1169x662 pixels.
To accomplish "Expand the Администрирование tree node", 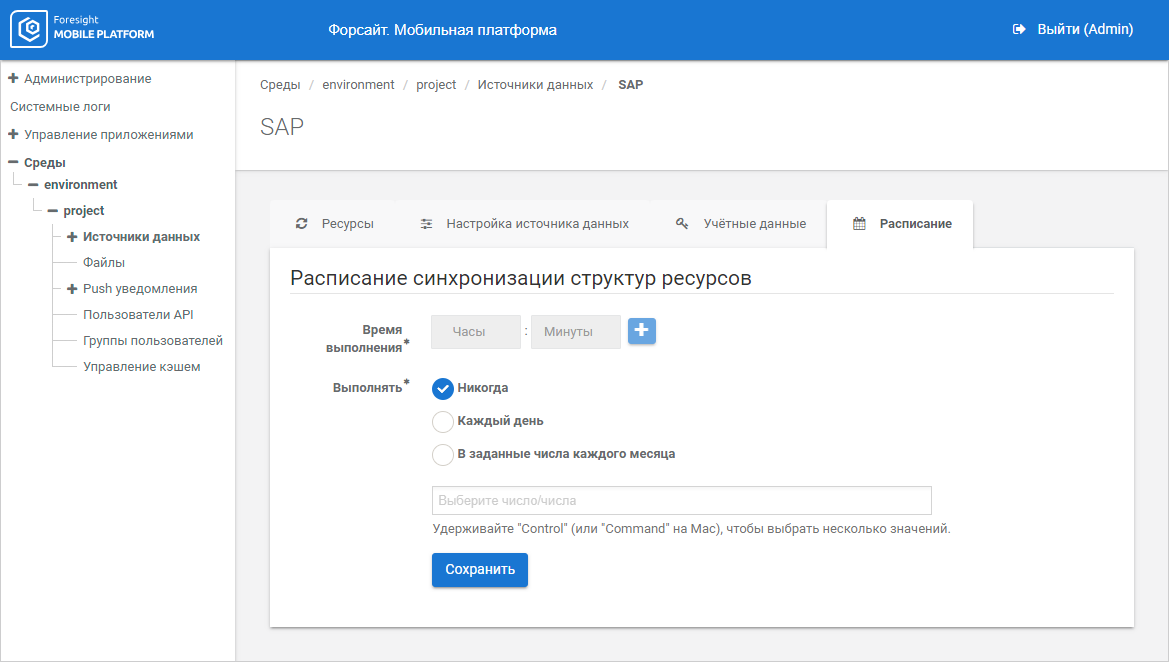I will (x=13, y=78).
